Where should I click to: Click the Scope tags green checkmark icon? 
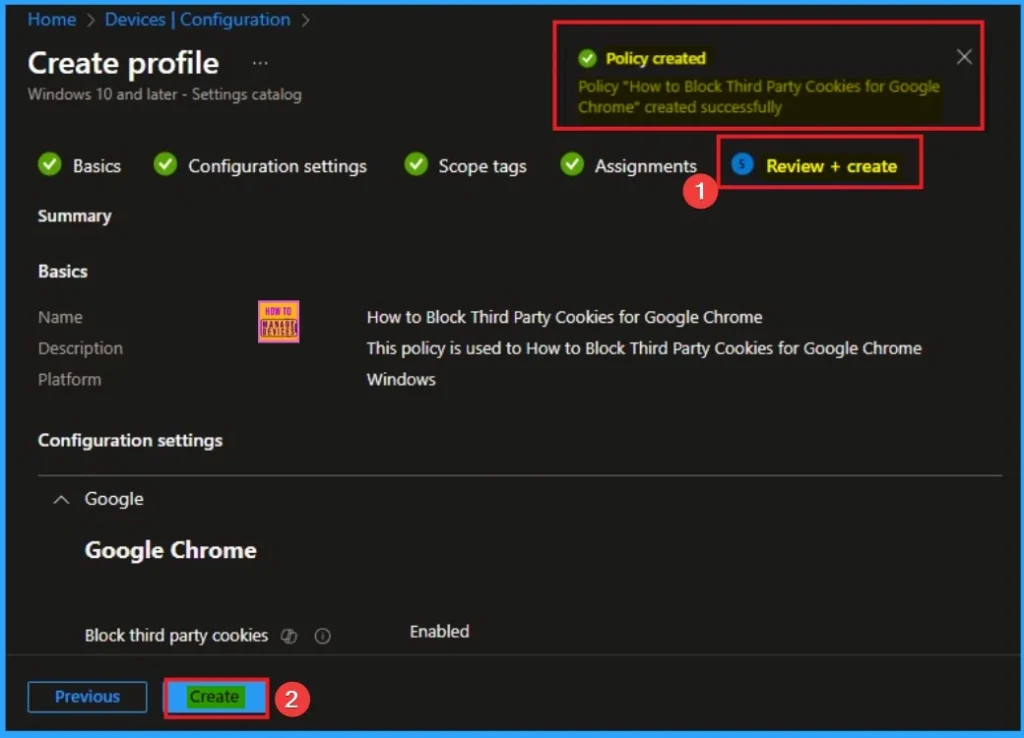(416, 164)
